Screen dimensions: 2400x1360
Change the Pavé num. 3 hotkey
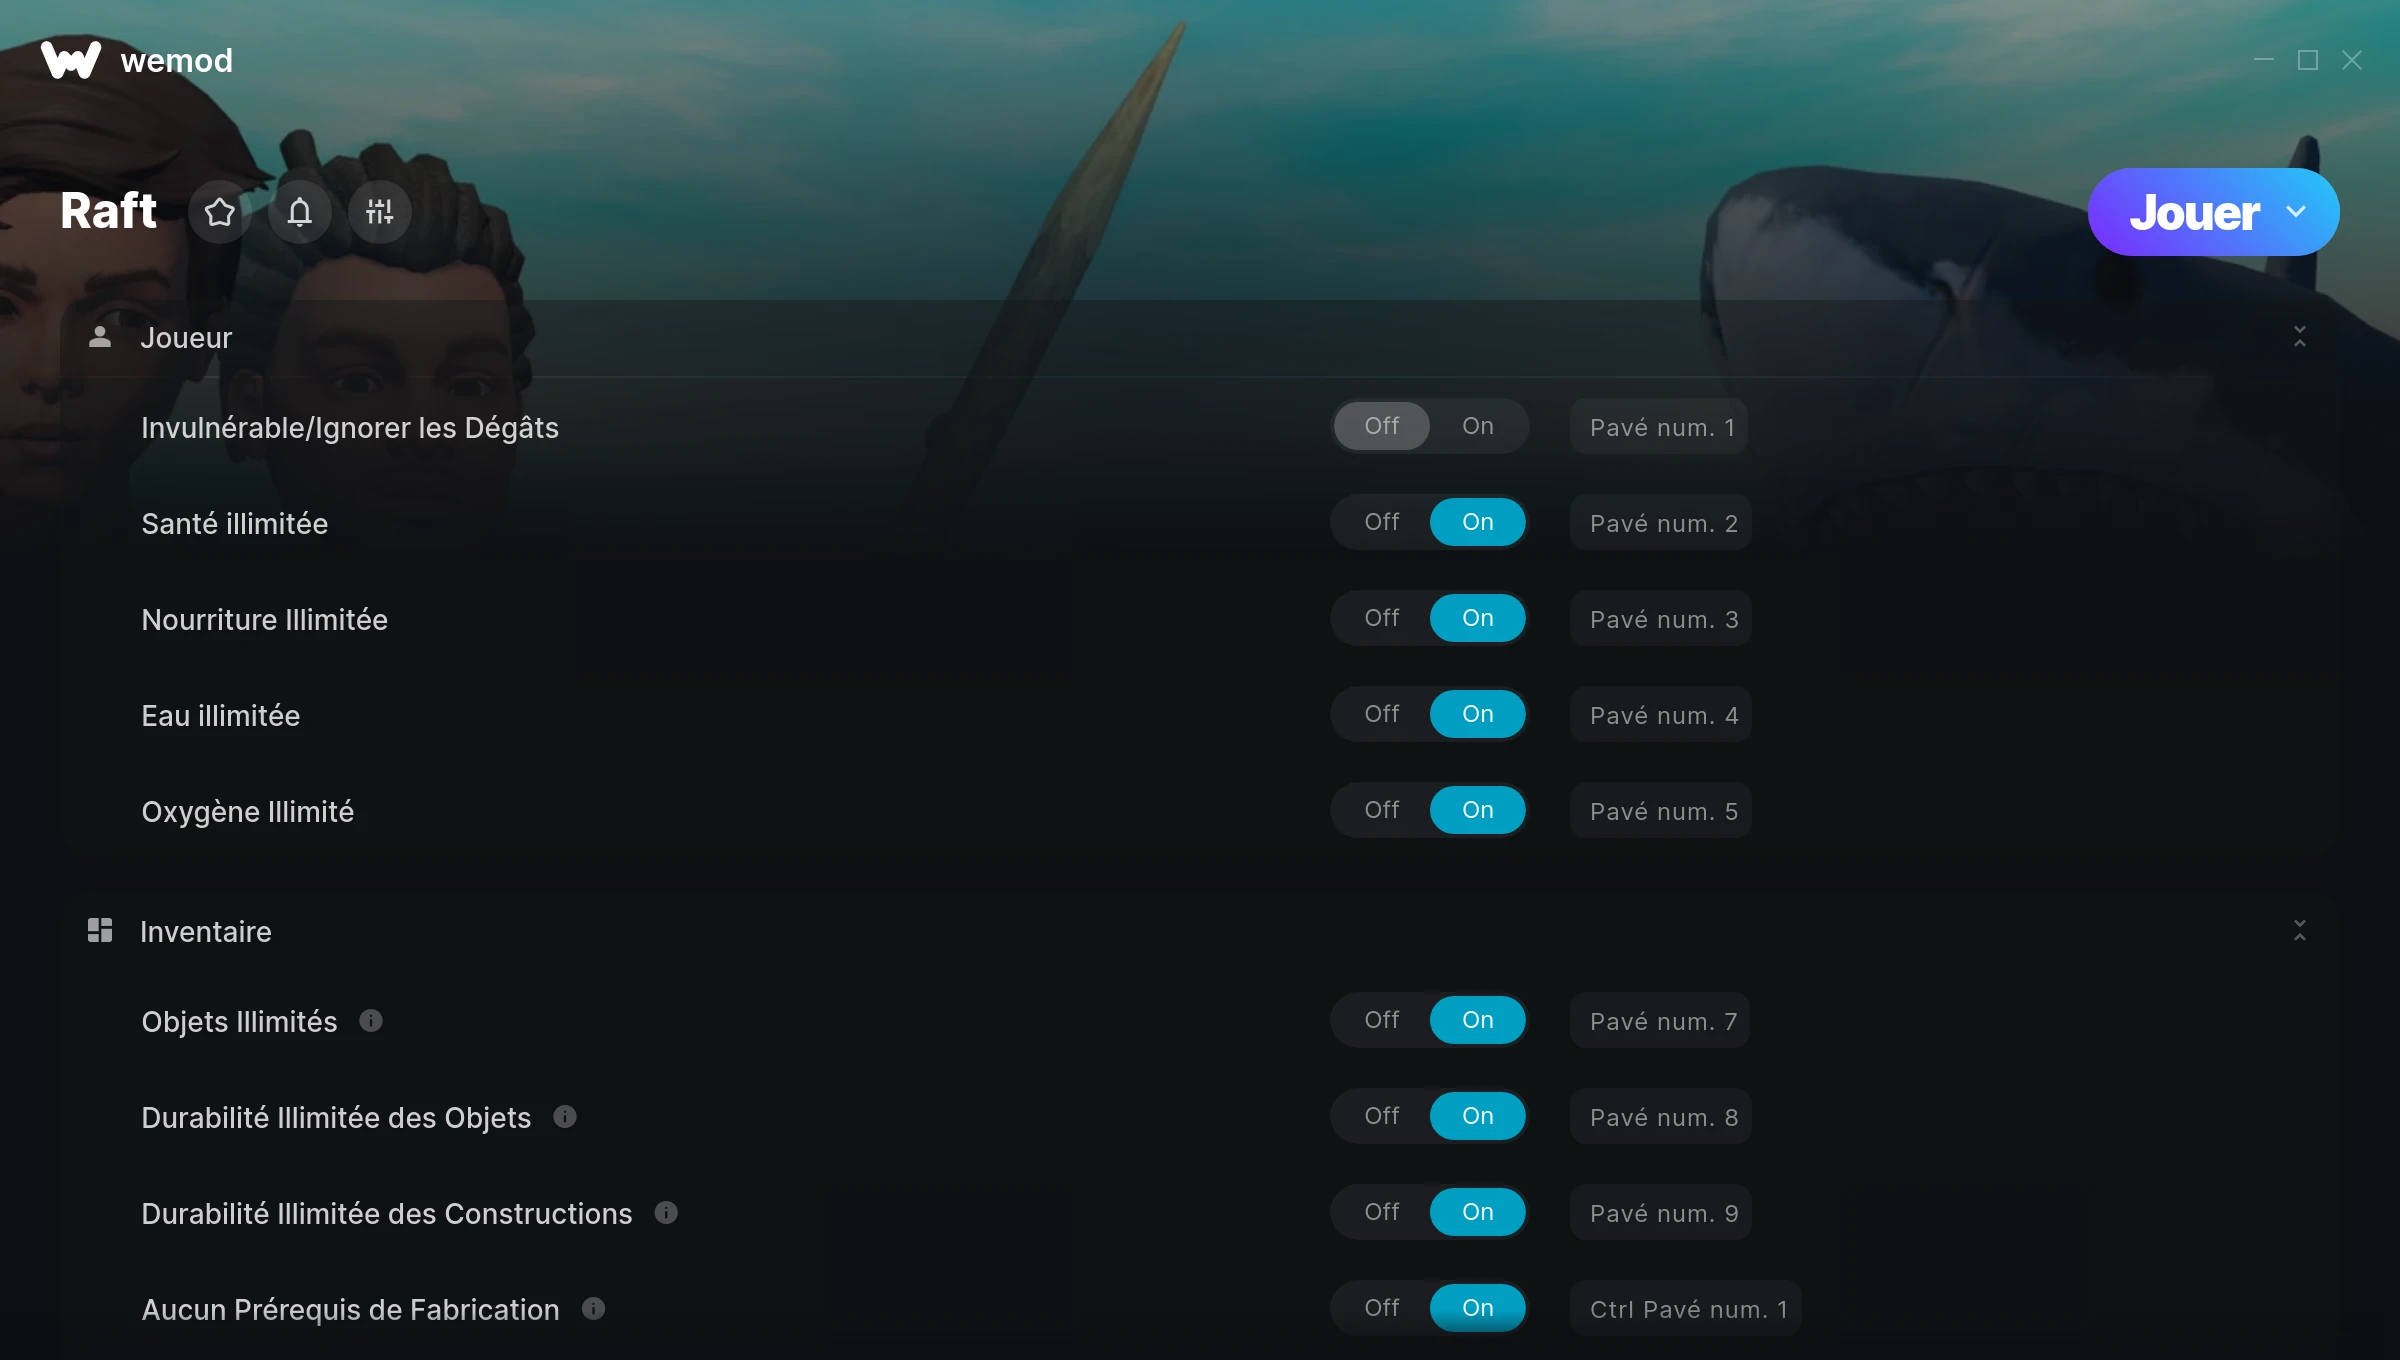pyautogui.click(x=1661, y=619)
